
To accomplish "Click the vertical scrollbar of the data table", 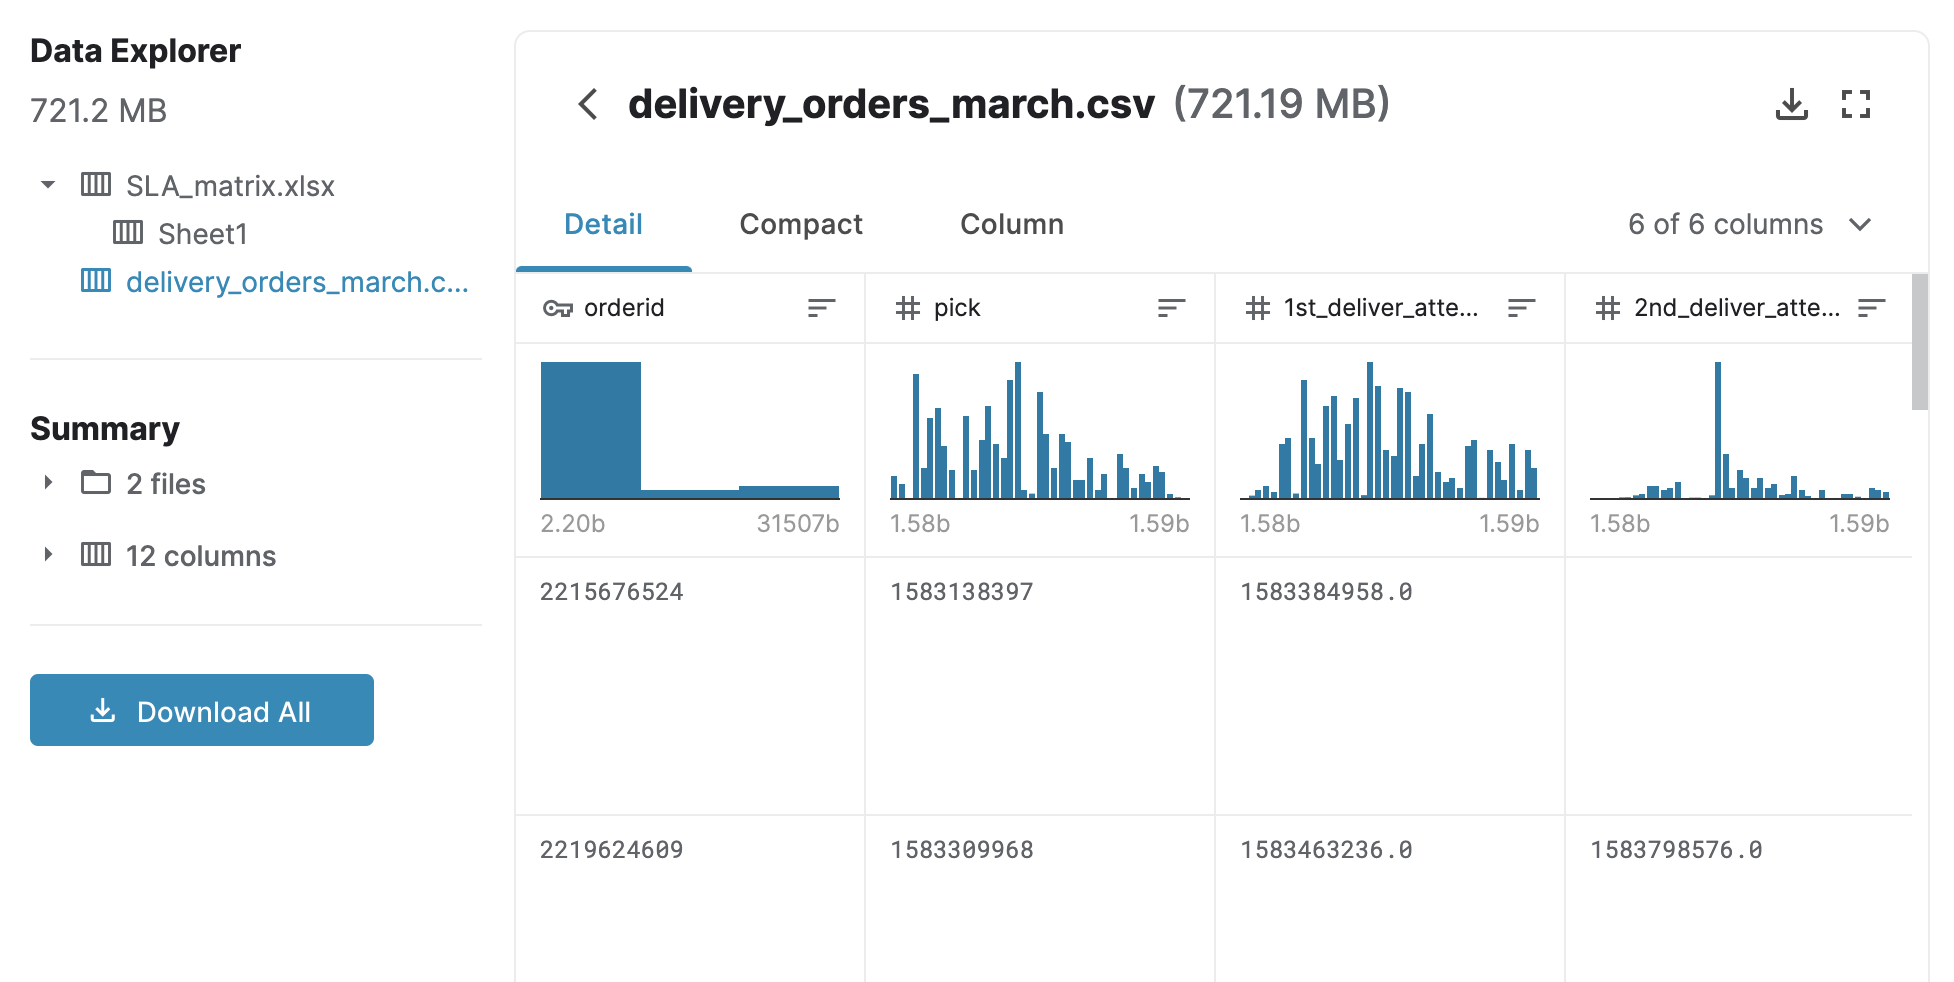I will [1920, 342].
